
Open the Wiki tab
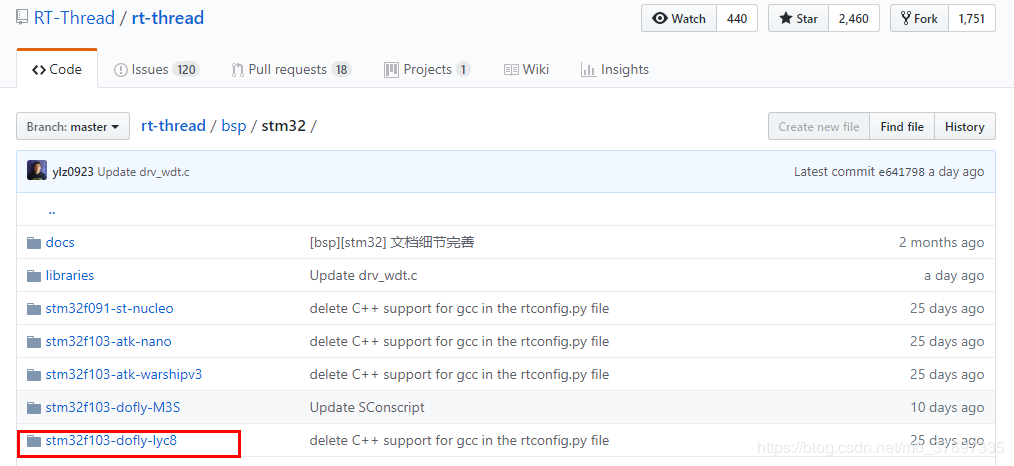pos(526,69)
